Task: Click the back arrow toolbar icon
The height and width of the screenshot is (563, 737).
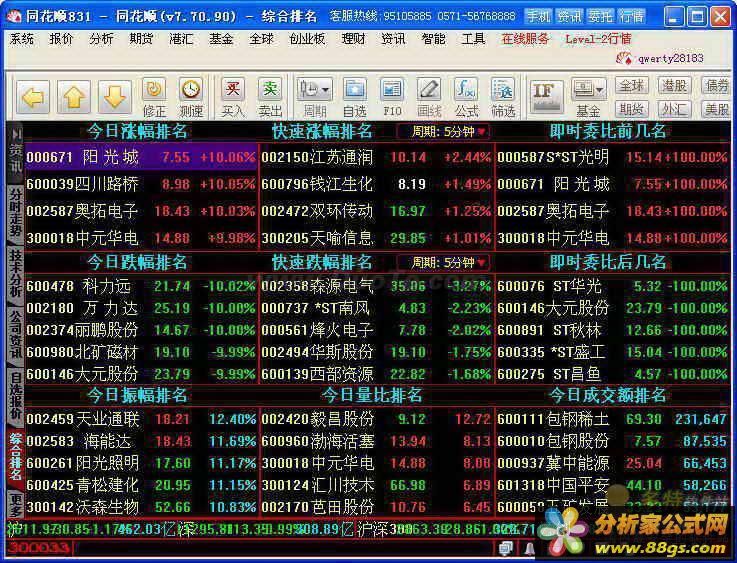Action: [33, 97]
